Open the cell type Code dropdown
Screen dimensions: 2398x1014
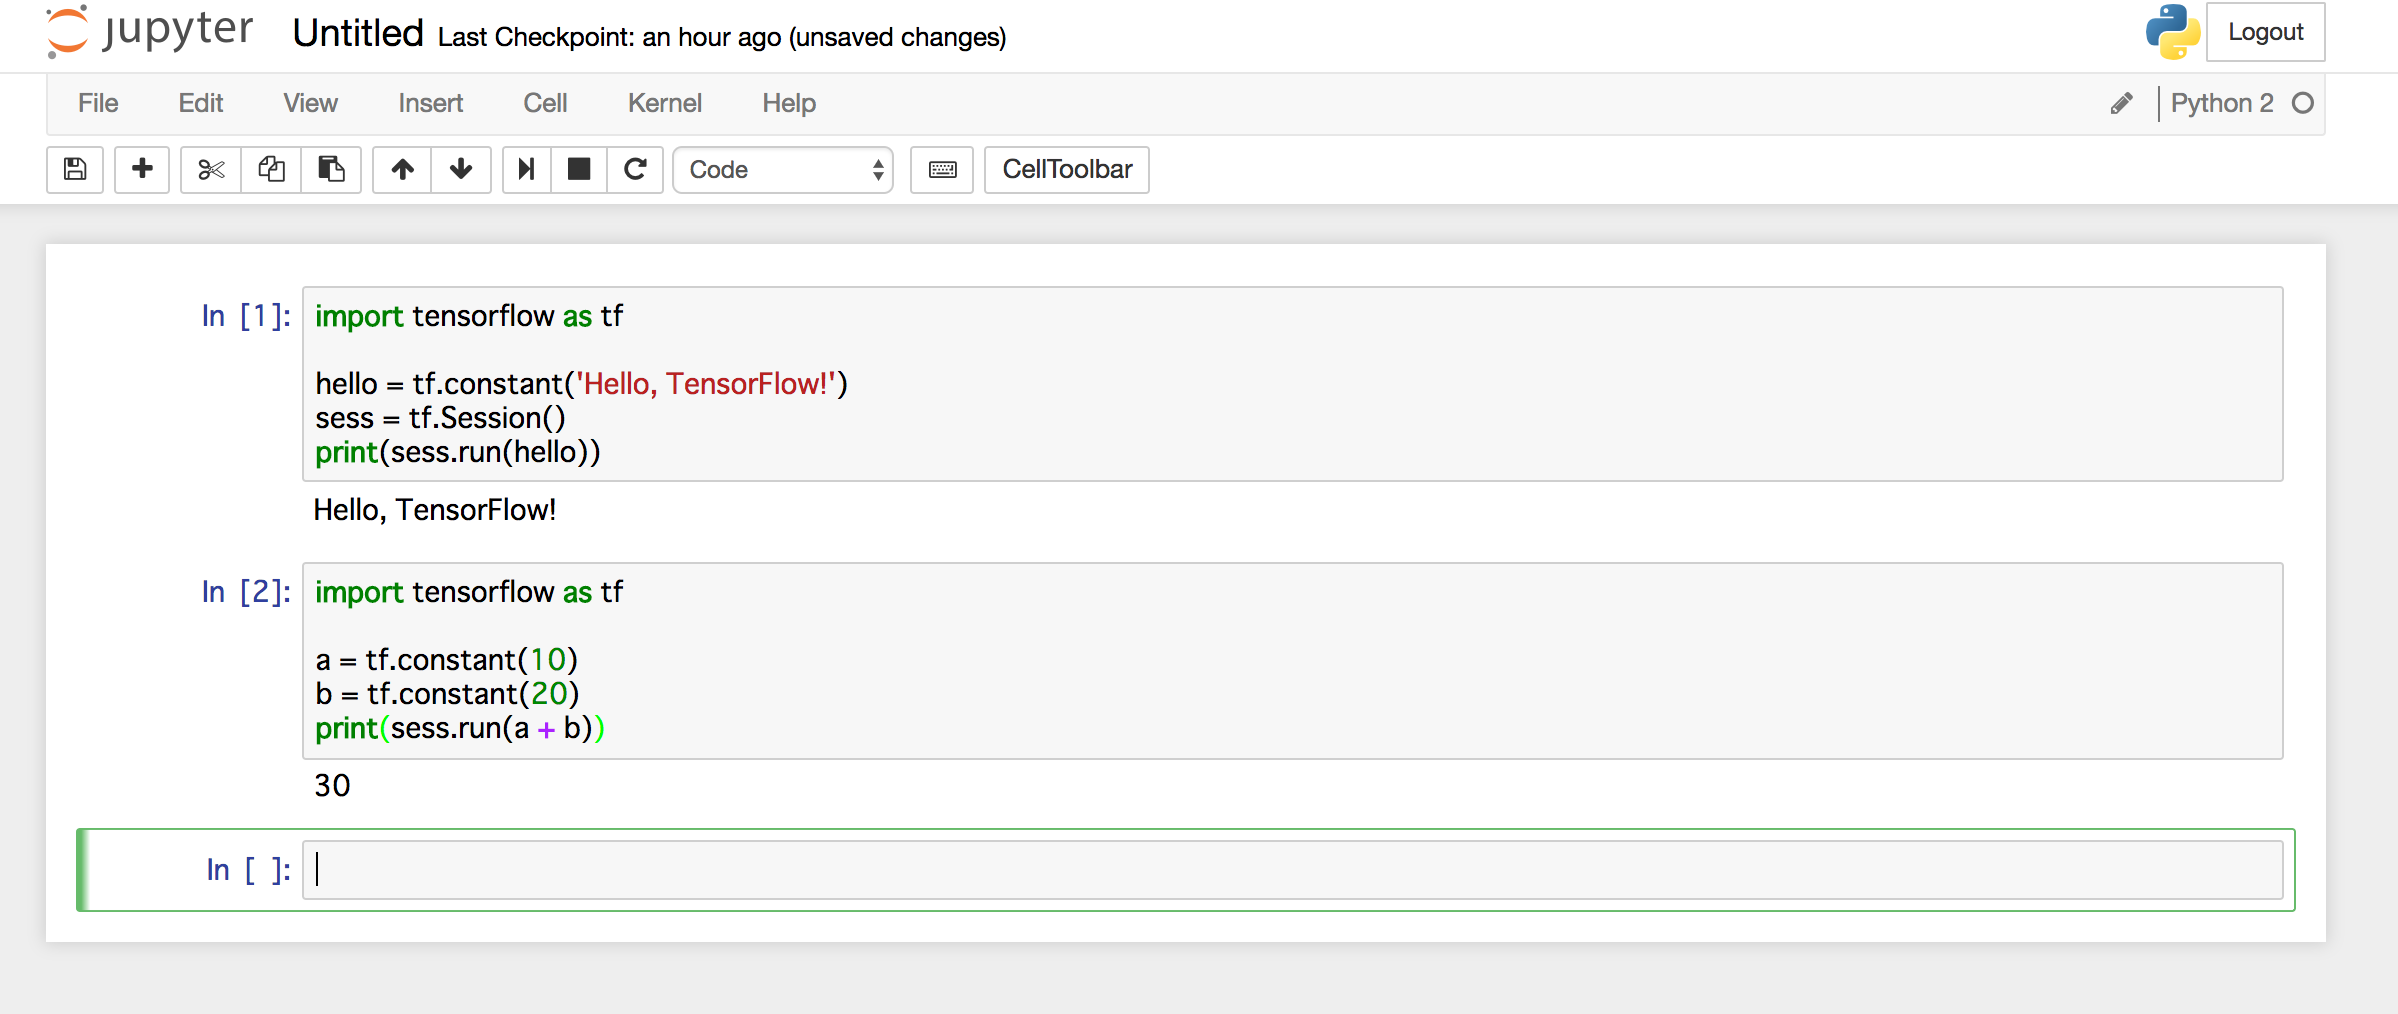point(783,169)
